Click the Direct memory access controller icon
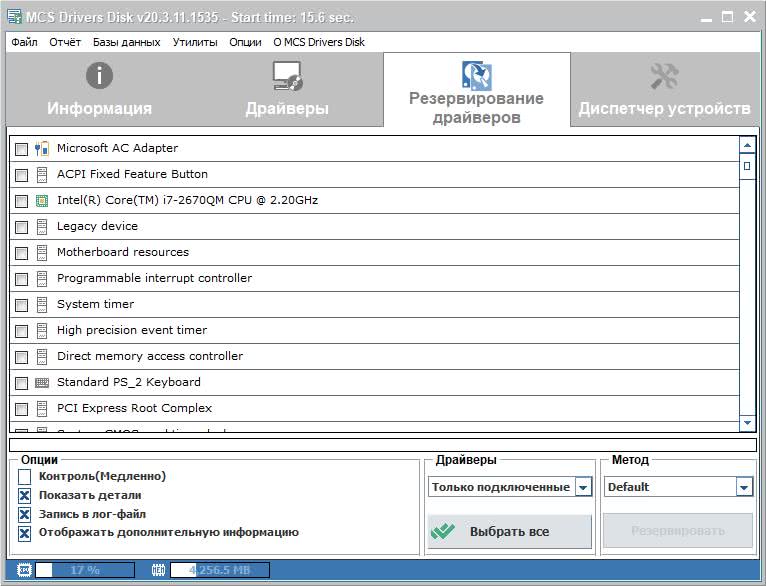The width and height of the screenshot is (766, 586). tap(42, 356)
